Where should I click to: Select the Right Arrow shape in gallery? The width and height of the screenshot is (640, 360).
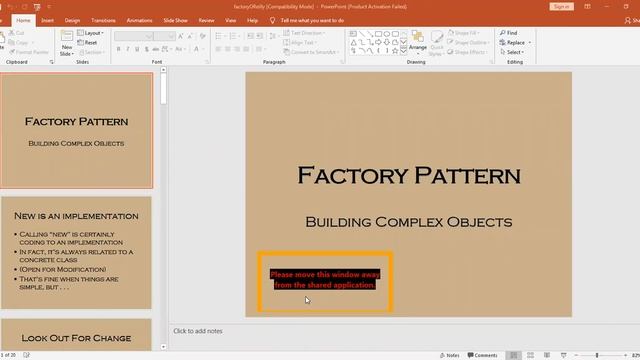point(378,42)
